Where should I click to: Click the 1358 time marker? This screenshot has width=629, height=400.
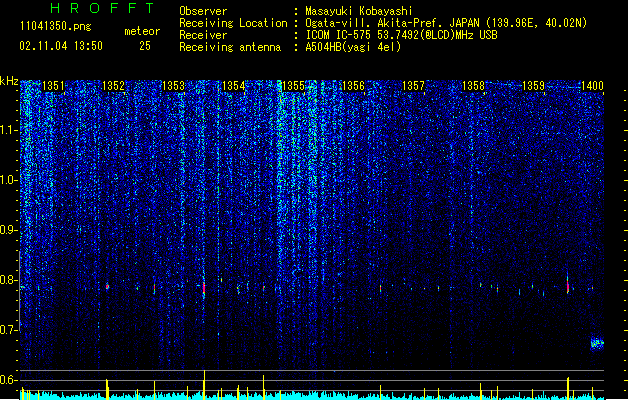pyautogui.click(x=473, y=86)
